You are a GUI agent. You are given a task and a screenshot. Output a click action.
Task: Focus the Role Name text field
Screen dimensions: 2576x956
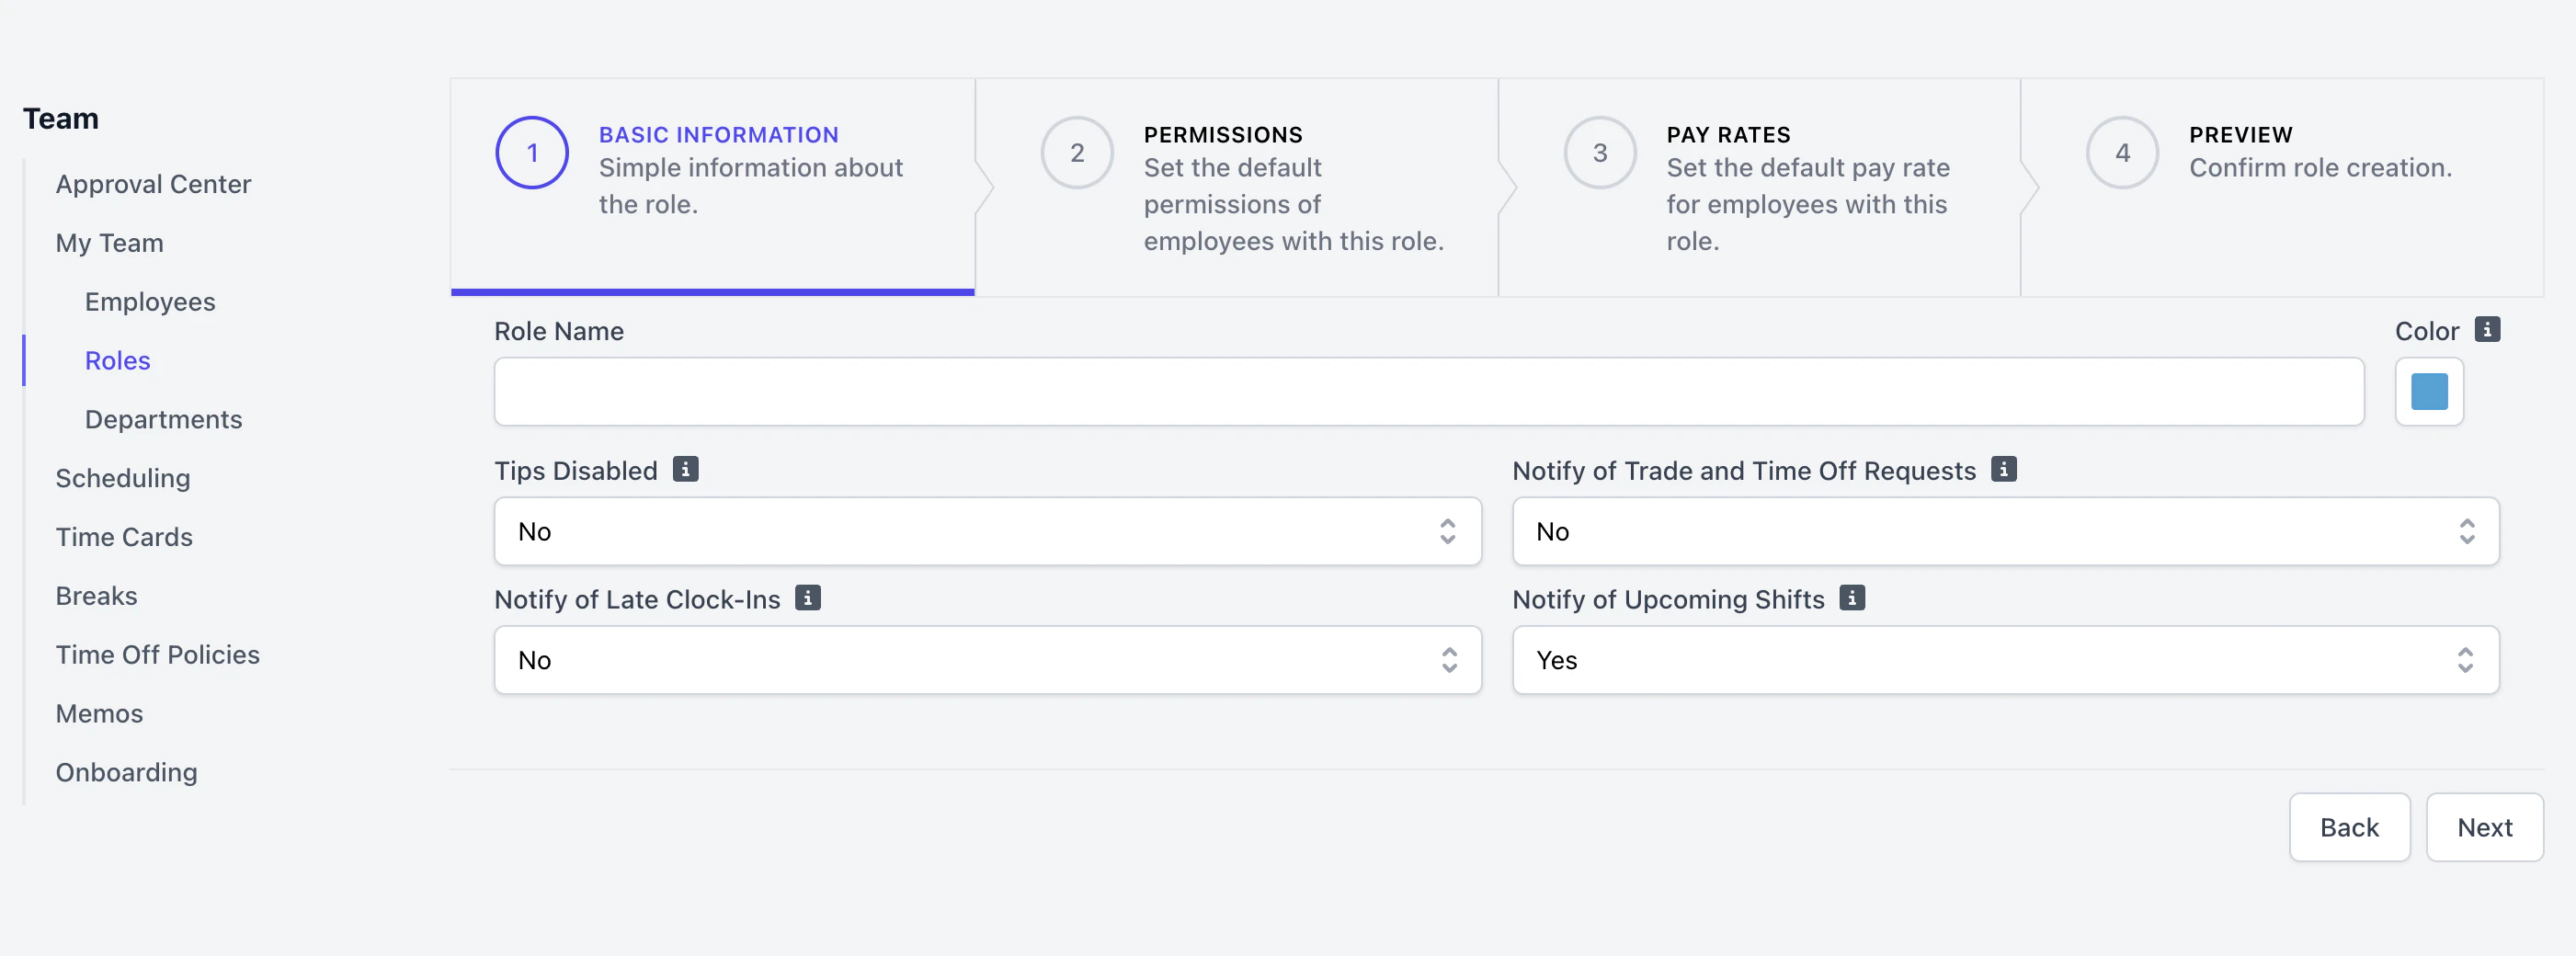pos(1428,392)
